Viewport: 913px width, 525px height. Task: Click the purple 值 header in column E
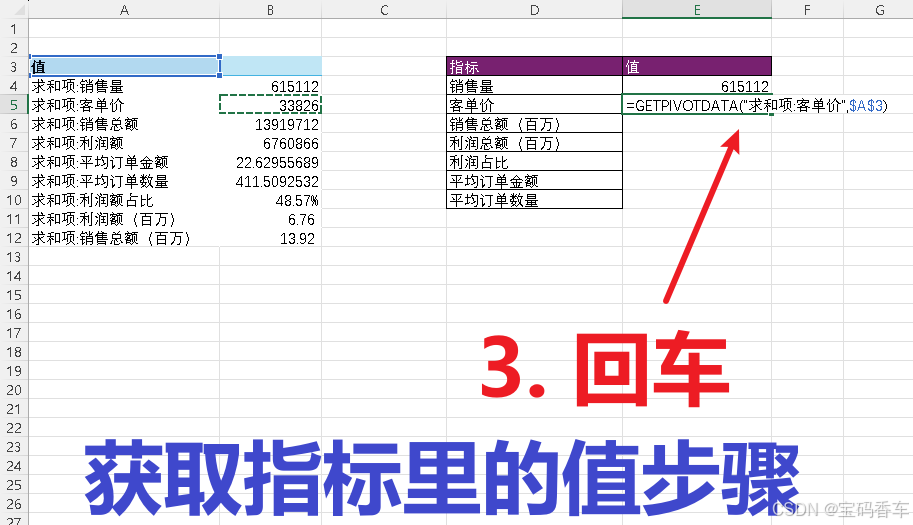tap(697, 66)
